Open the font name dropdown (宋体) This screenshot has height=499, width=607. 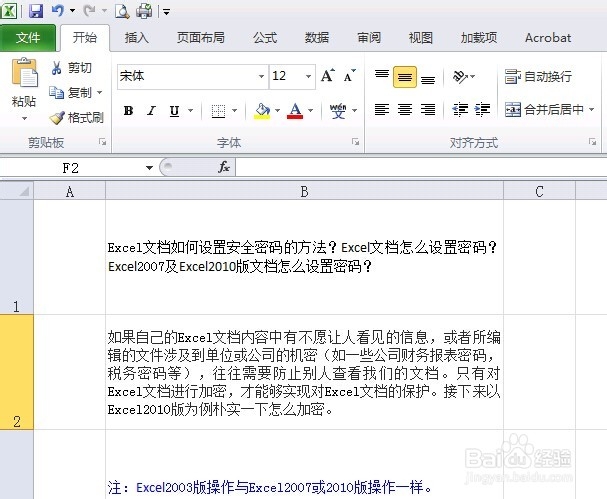pyautogui.click(x=261, y=76)
